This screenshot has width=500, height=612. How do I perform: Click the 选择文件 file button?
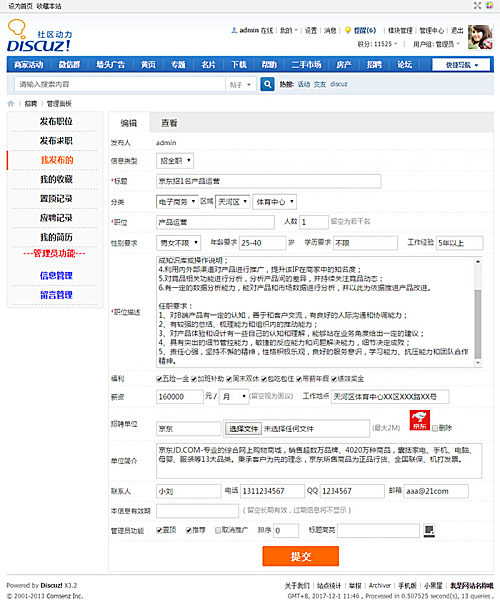coord(243,429)
